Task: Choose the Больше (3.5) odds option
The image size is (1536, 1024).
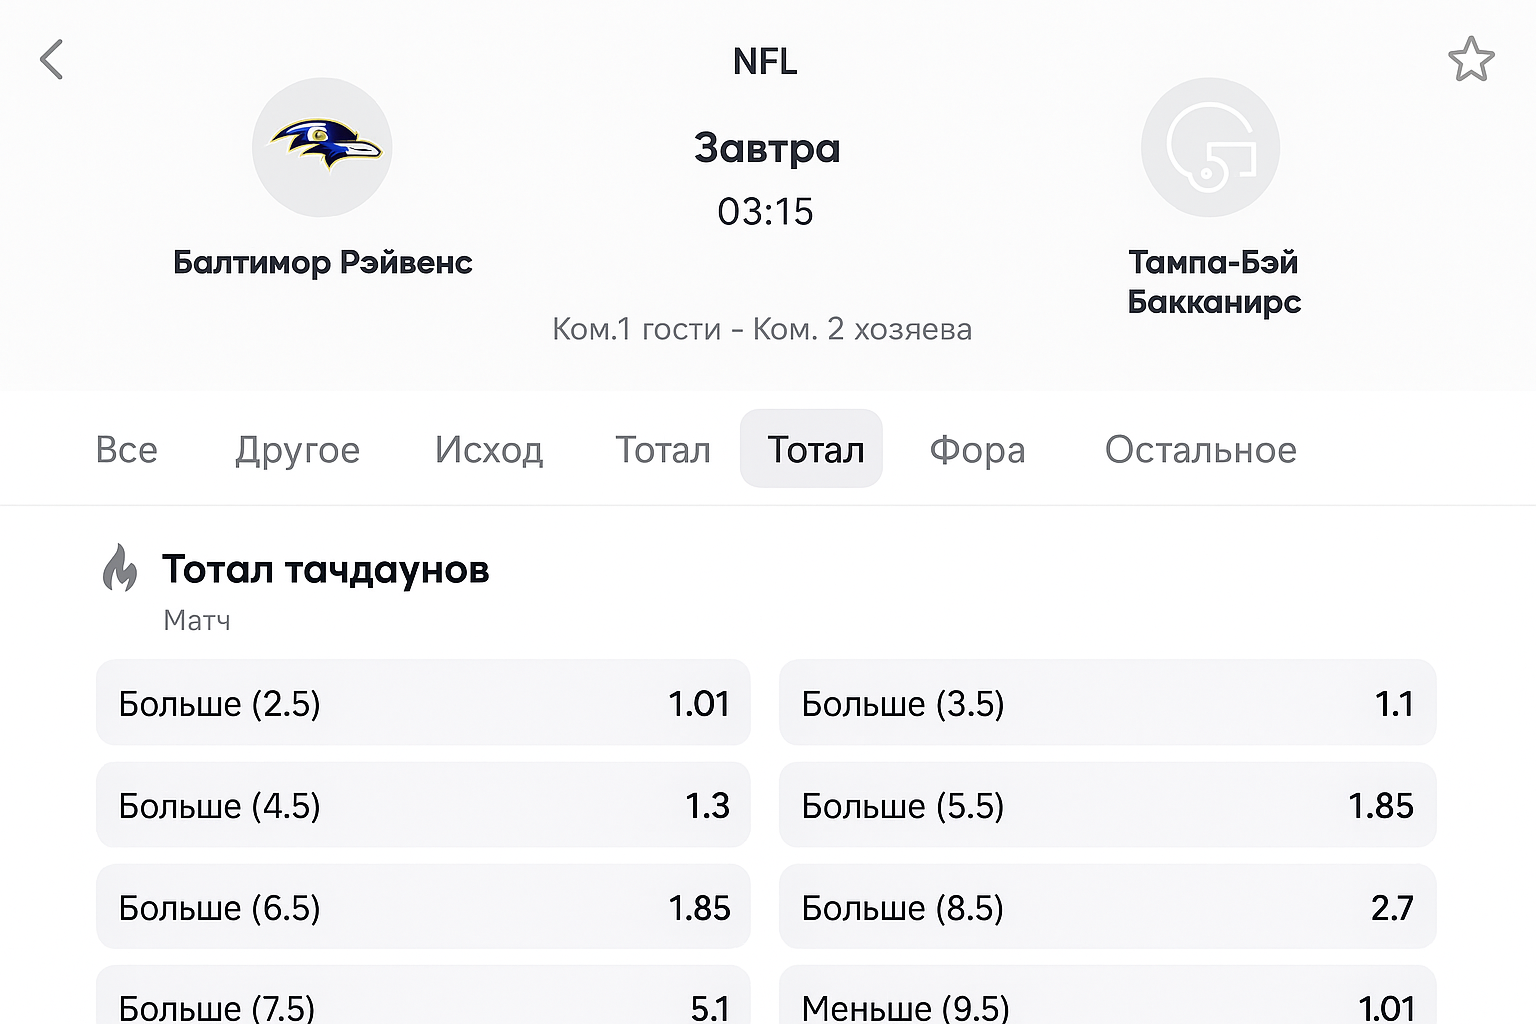Action: pyautogui.click(x=1107, y=703)
